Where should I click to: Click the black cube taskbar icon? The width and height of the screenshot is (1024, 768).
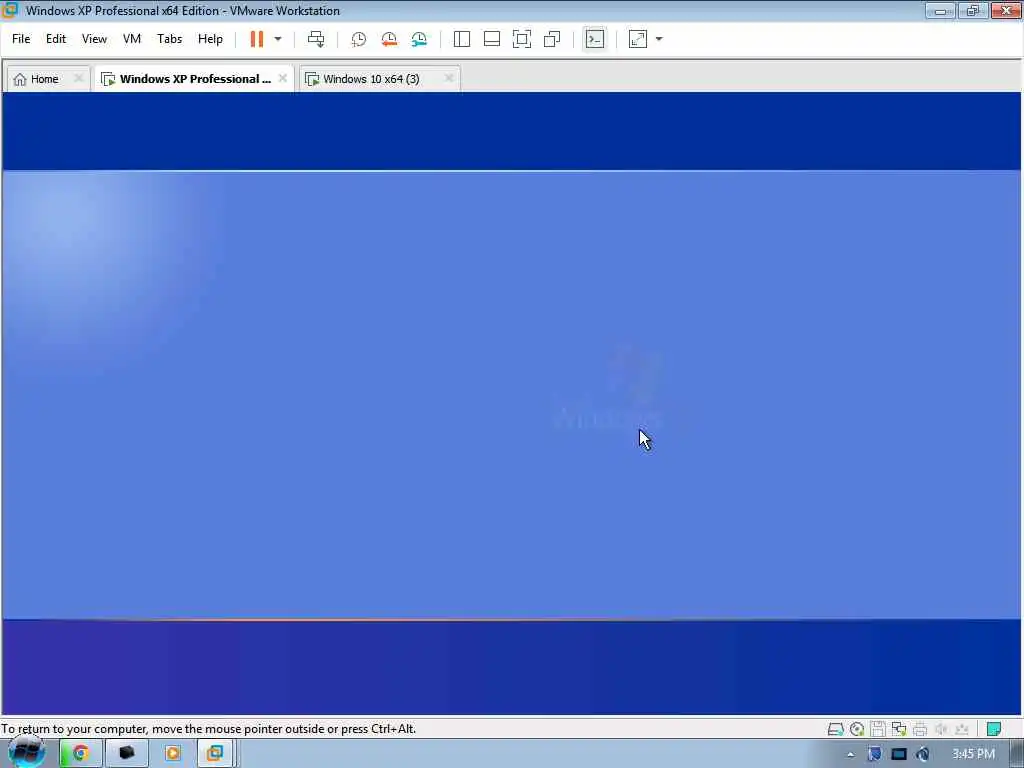(x=127, y=754)
